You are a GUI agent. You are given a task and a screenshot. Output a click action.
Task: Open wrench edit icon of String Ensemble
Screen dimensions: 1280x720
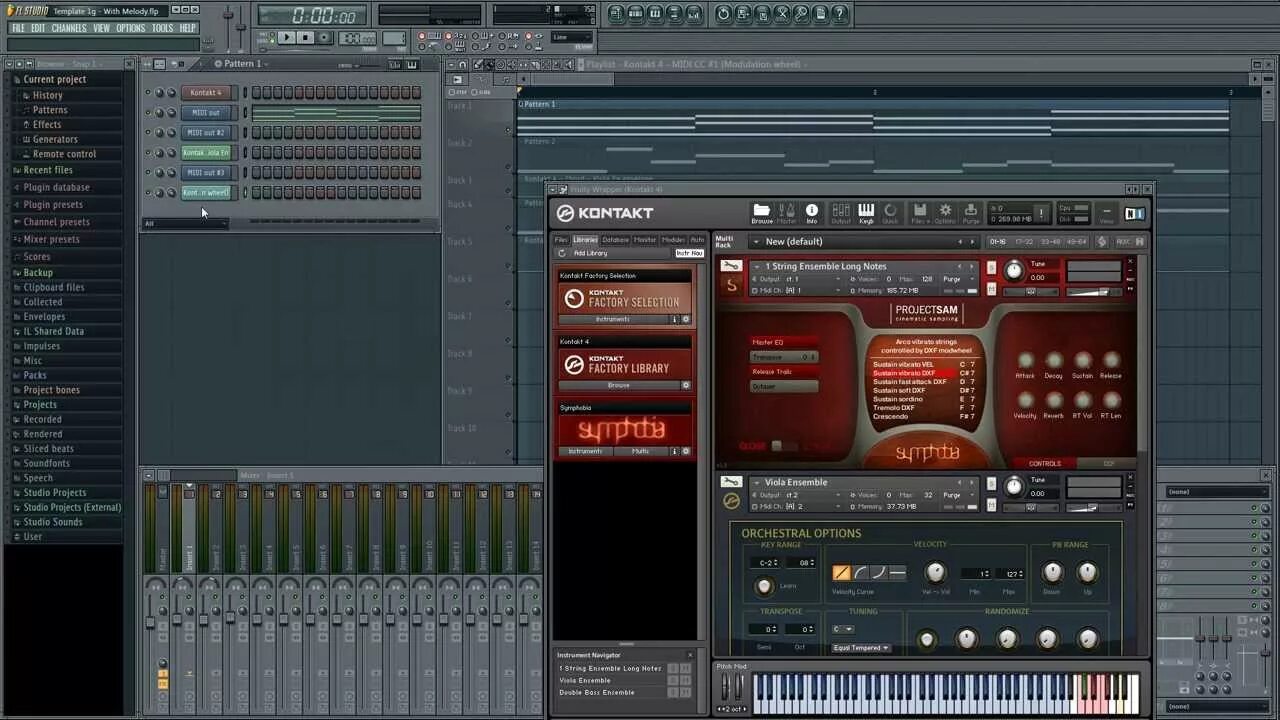point(731,266)
